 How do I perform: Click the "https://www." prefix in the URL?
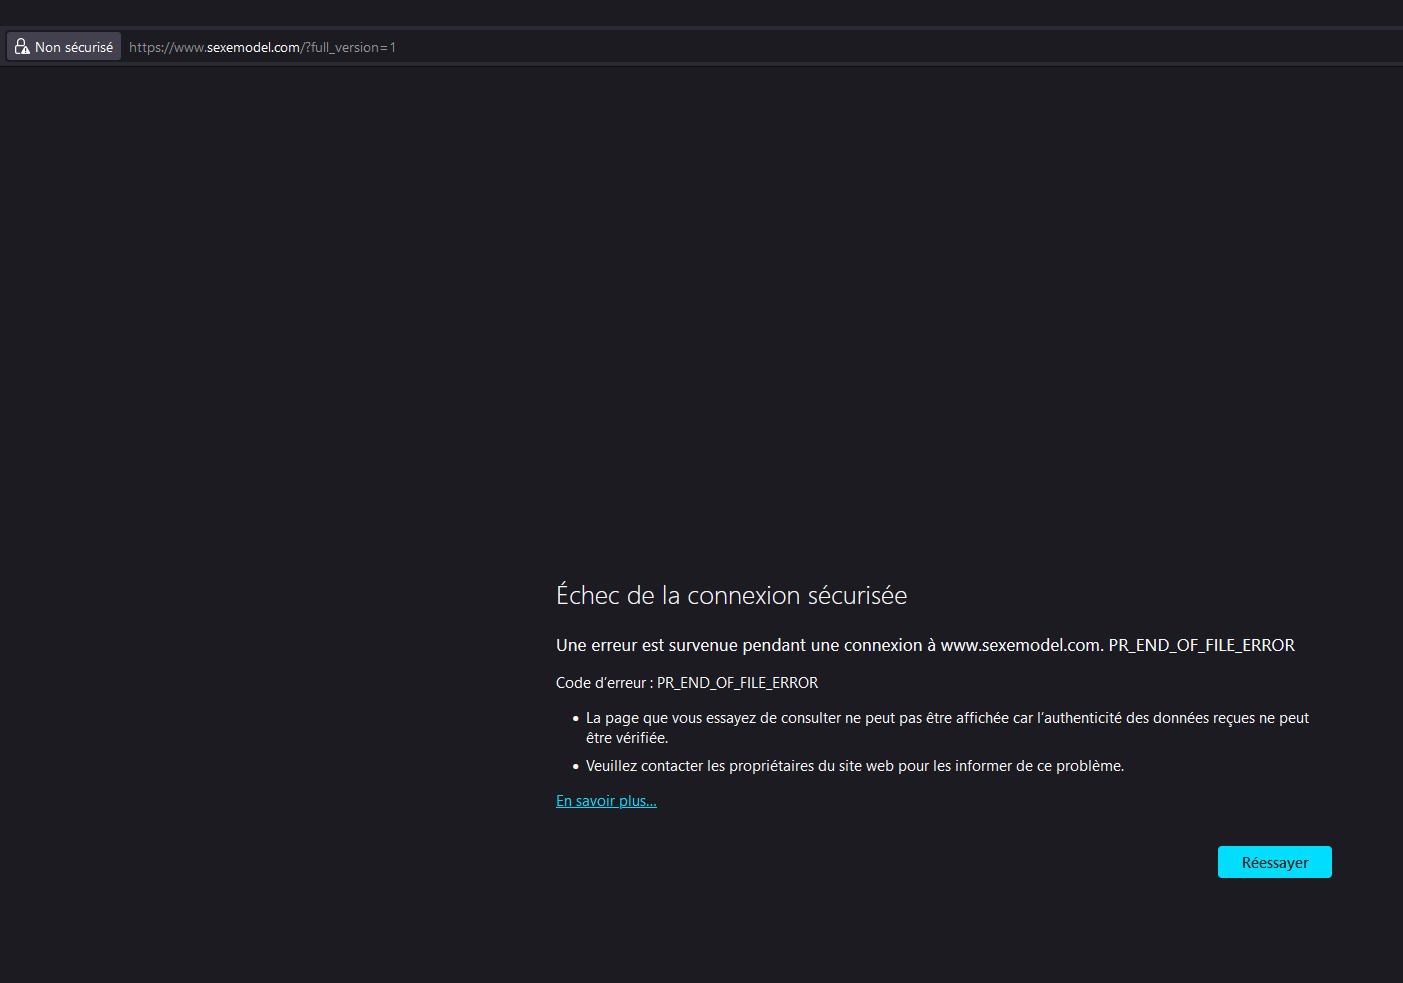[x=167, y=47]
